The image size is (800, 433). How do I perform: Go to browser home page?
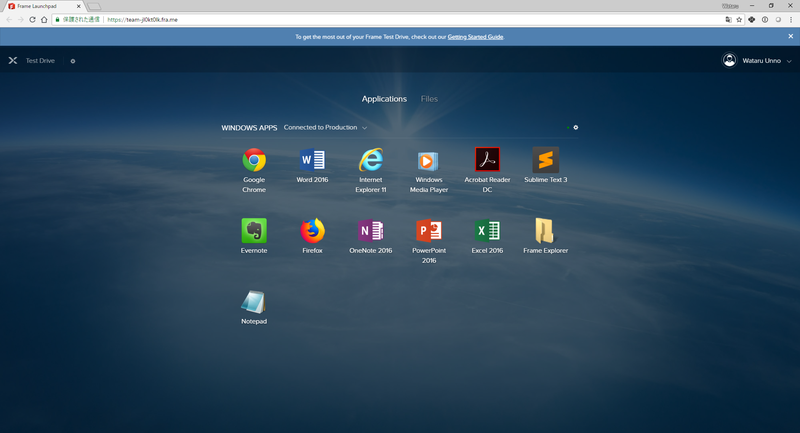[44, 20]
